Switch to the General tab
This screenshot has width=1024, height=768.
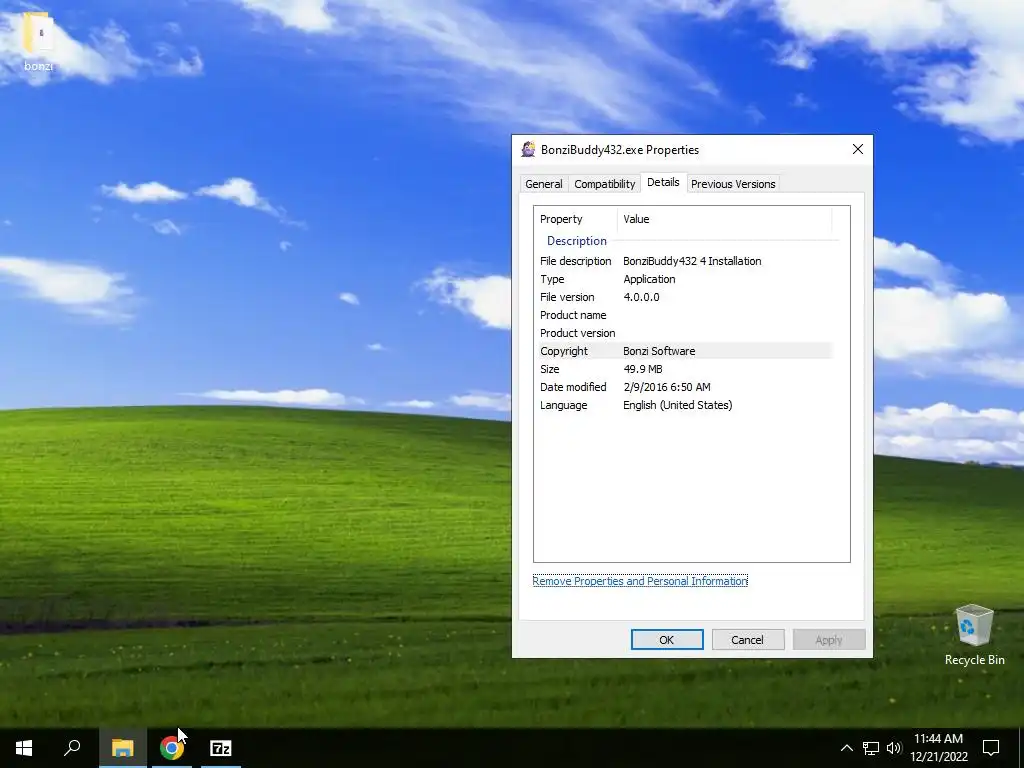[x=543, y=184]
